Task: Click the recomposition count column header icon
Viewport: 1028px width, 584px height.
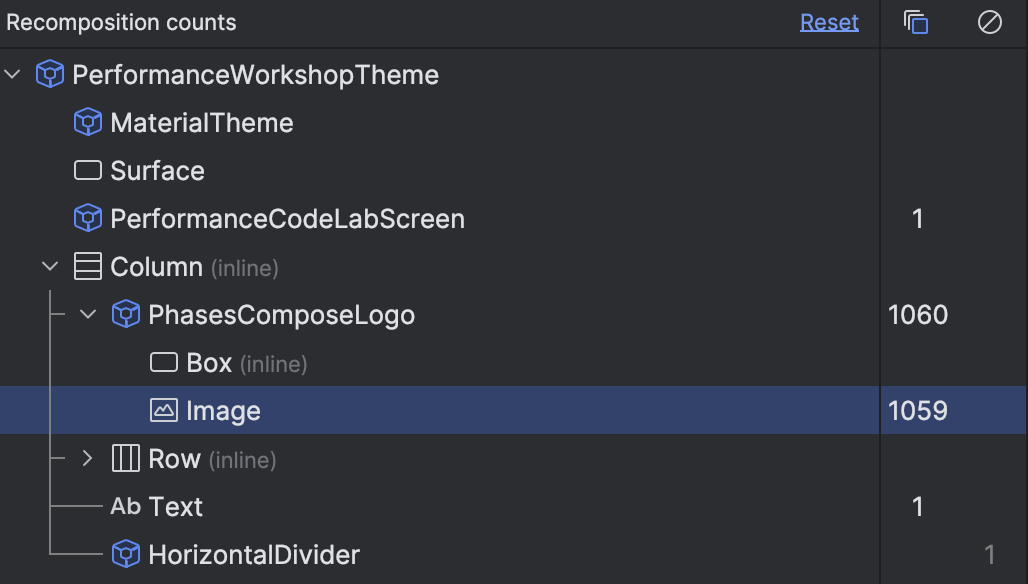Action: pyautogui.click(x=915, y=22)
